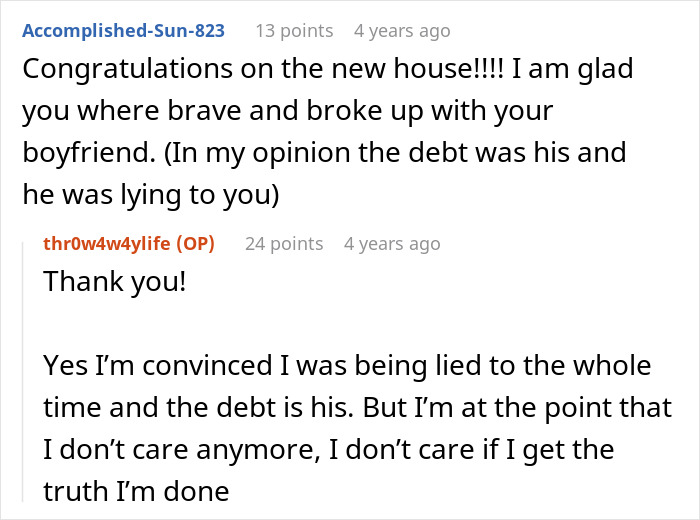
Task: Click the line starting 'you where brave'
Action: [x=288, y=110]
